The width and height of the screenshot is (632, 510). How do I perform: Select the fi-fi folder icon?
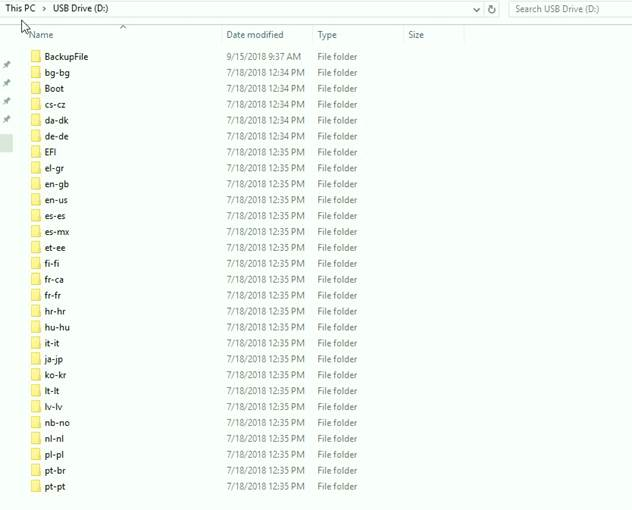coord(36,264)
